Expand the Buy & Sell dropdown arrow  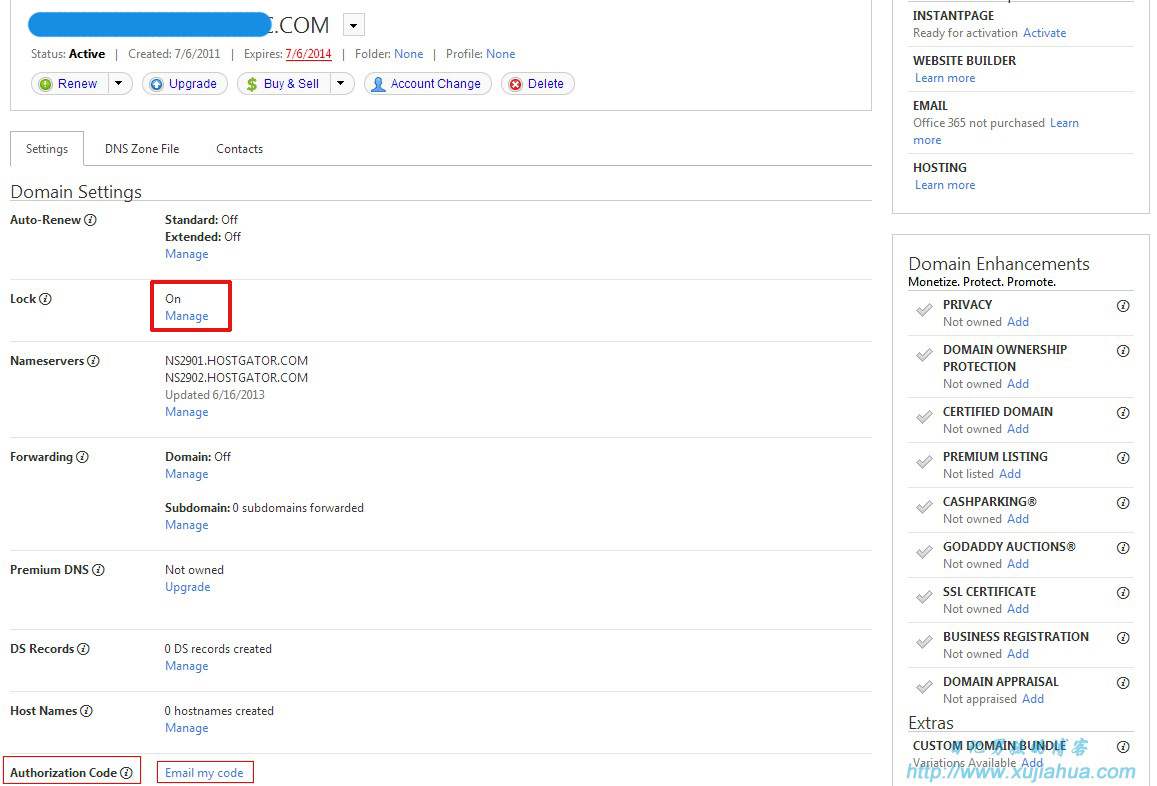pos(342,84)
